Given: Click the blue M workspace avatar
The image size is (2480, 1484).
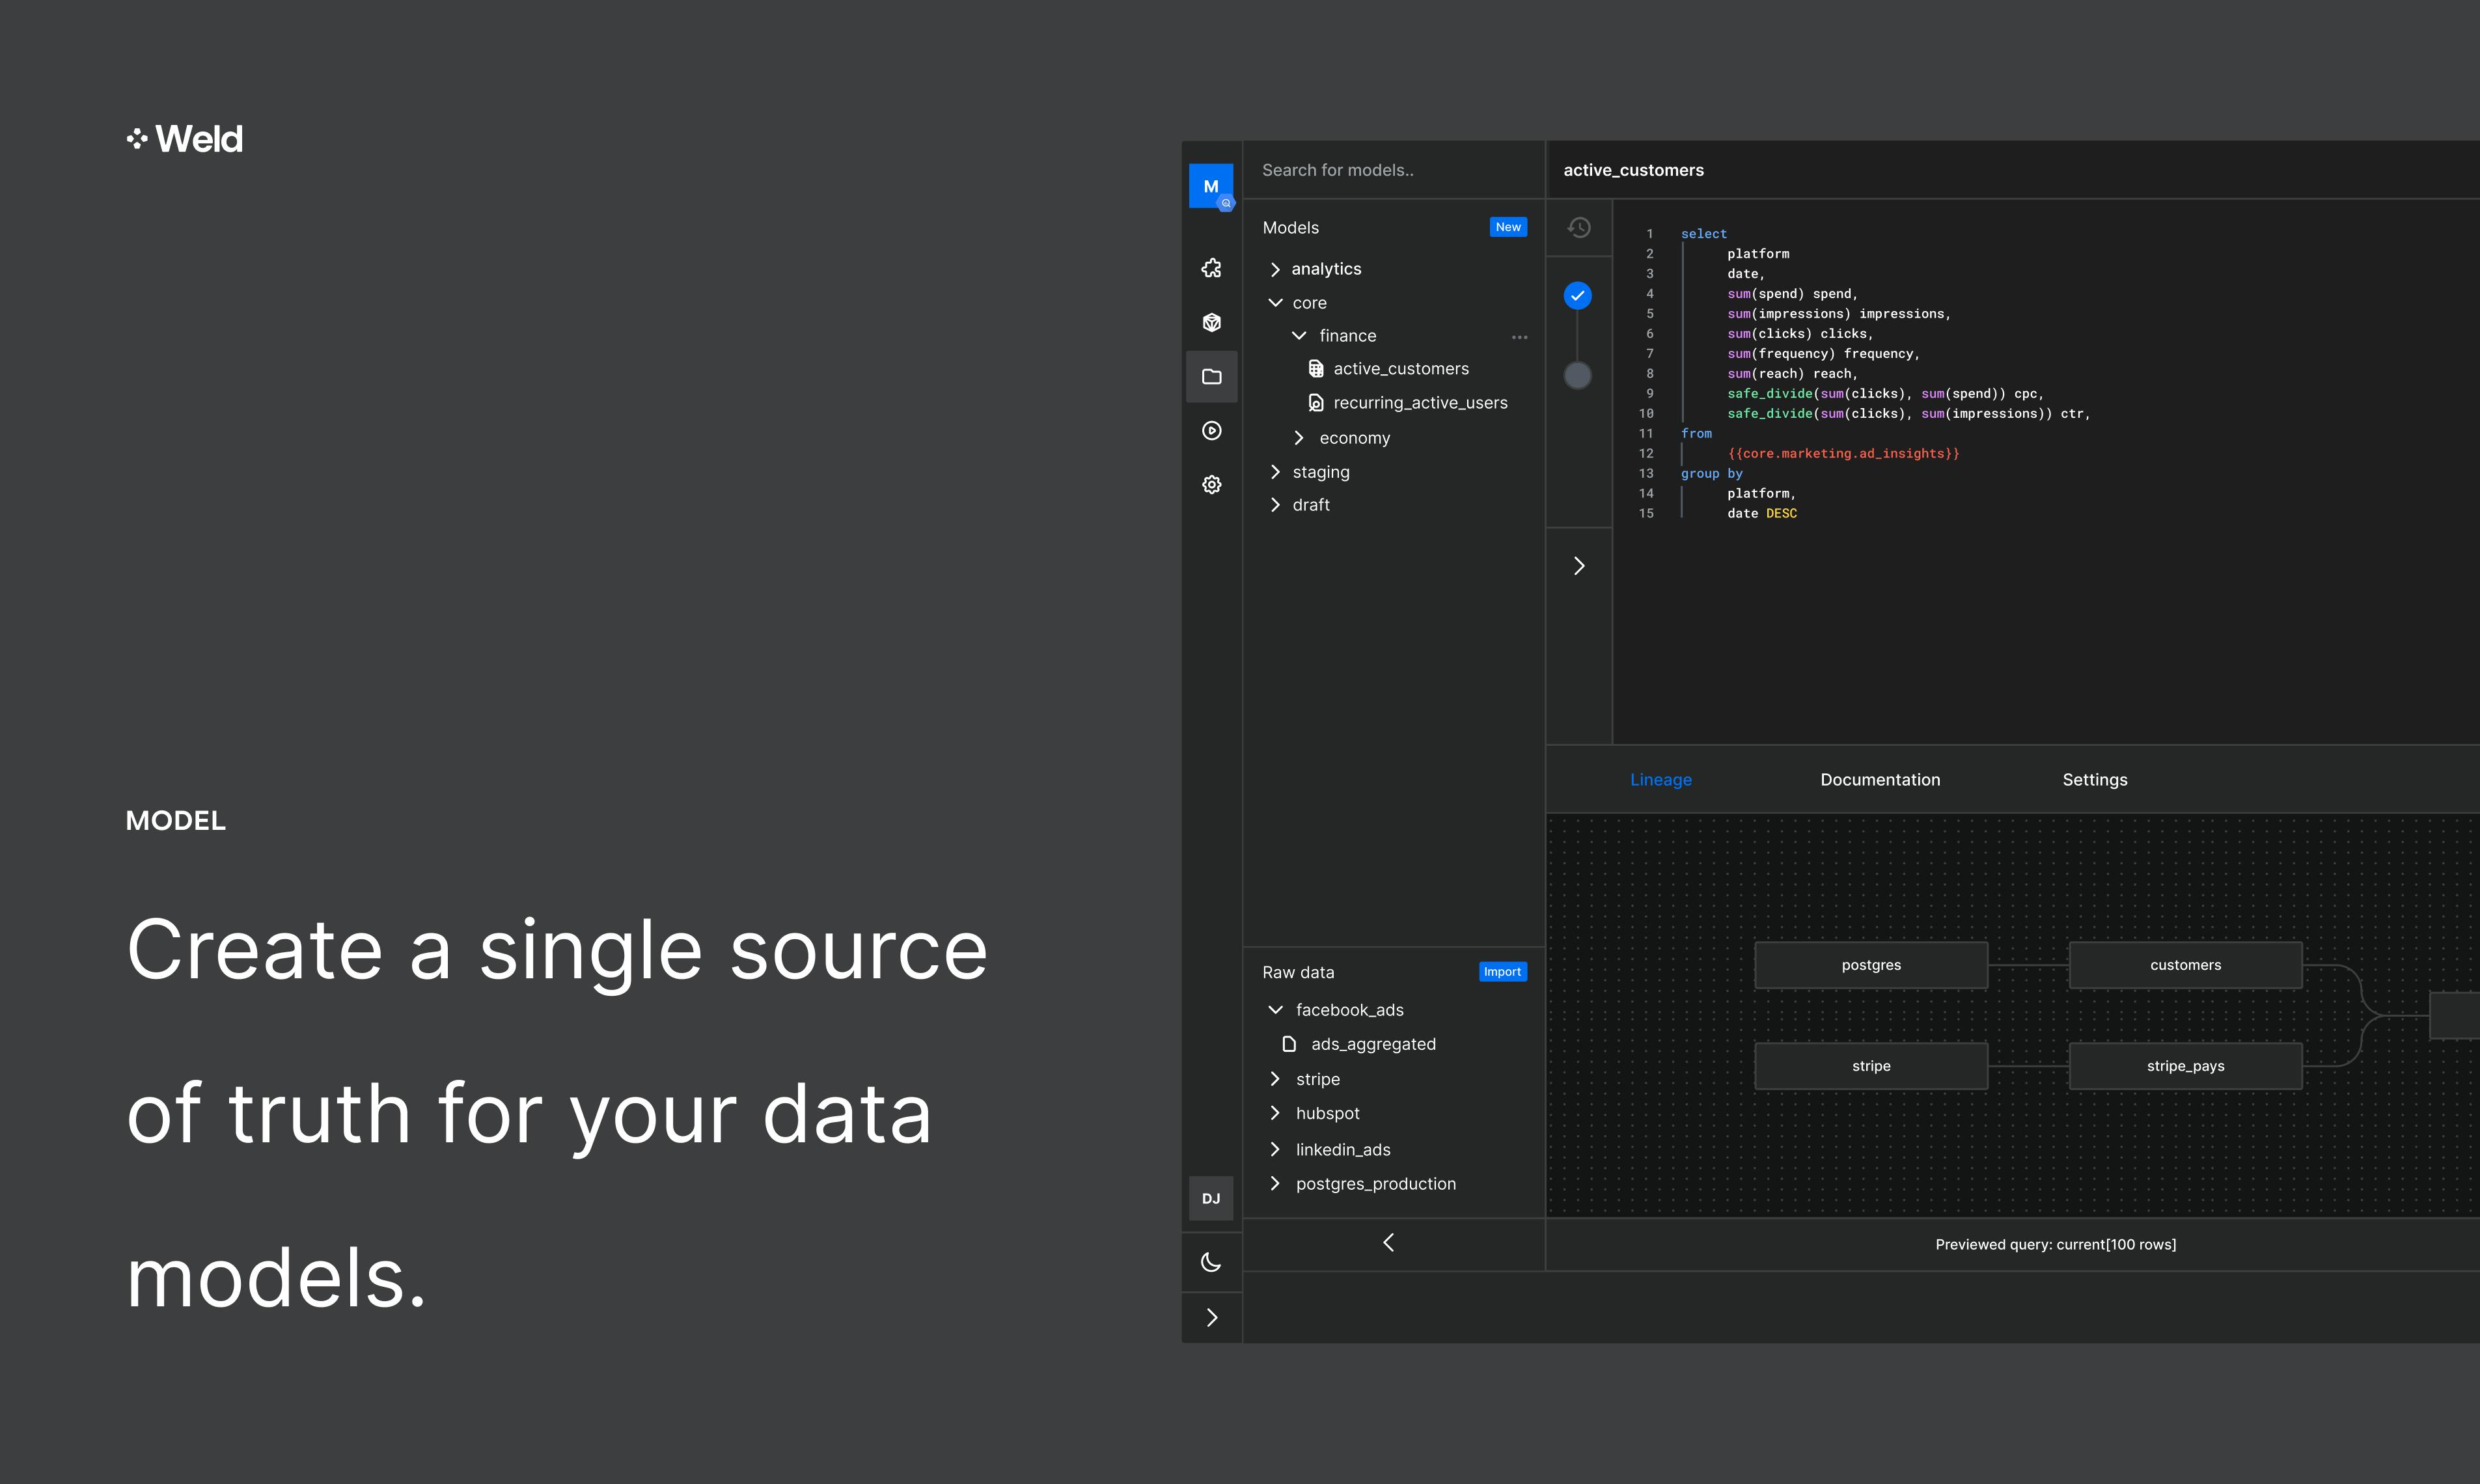Looking at the screenshot, I should pos(1211,186).
